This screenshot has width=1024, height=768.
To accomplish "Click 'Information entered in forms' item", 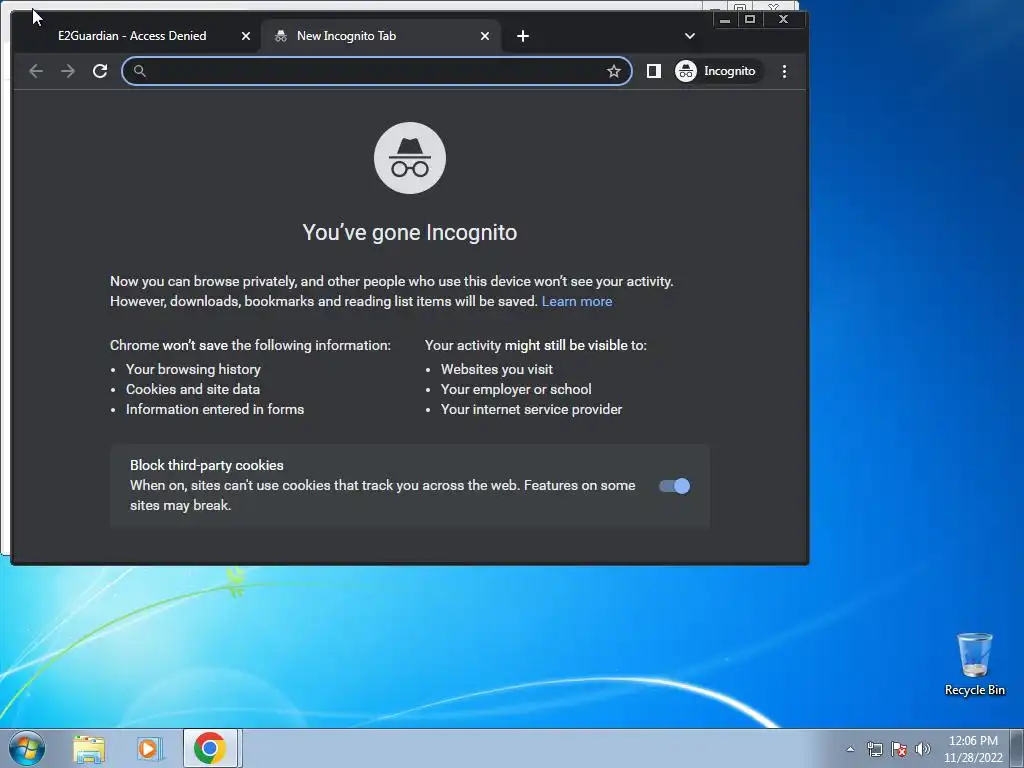I will tap(215, 409).
